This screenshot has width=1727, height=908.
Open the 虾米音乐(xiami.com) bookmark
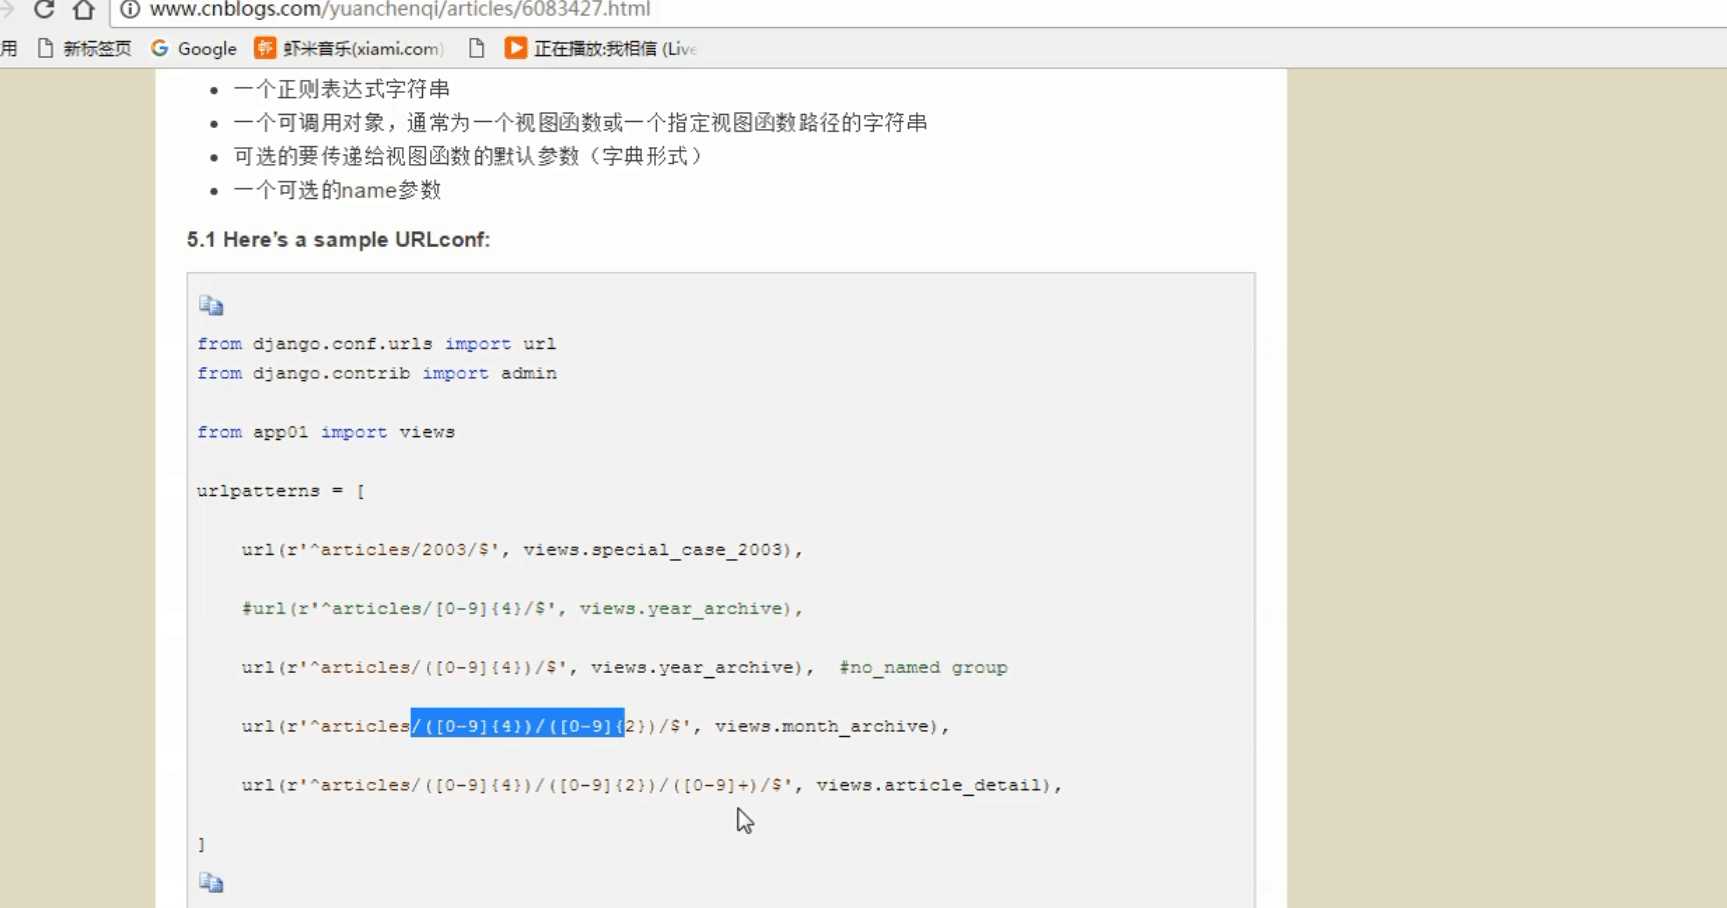(349, 48)
